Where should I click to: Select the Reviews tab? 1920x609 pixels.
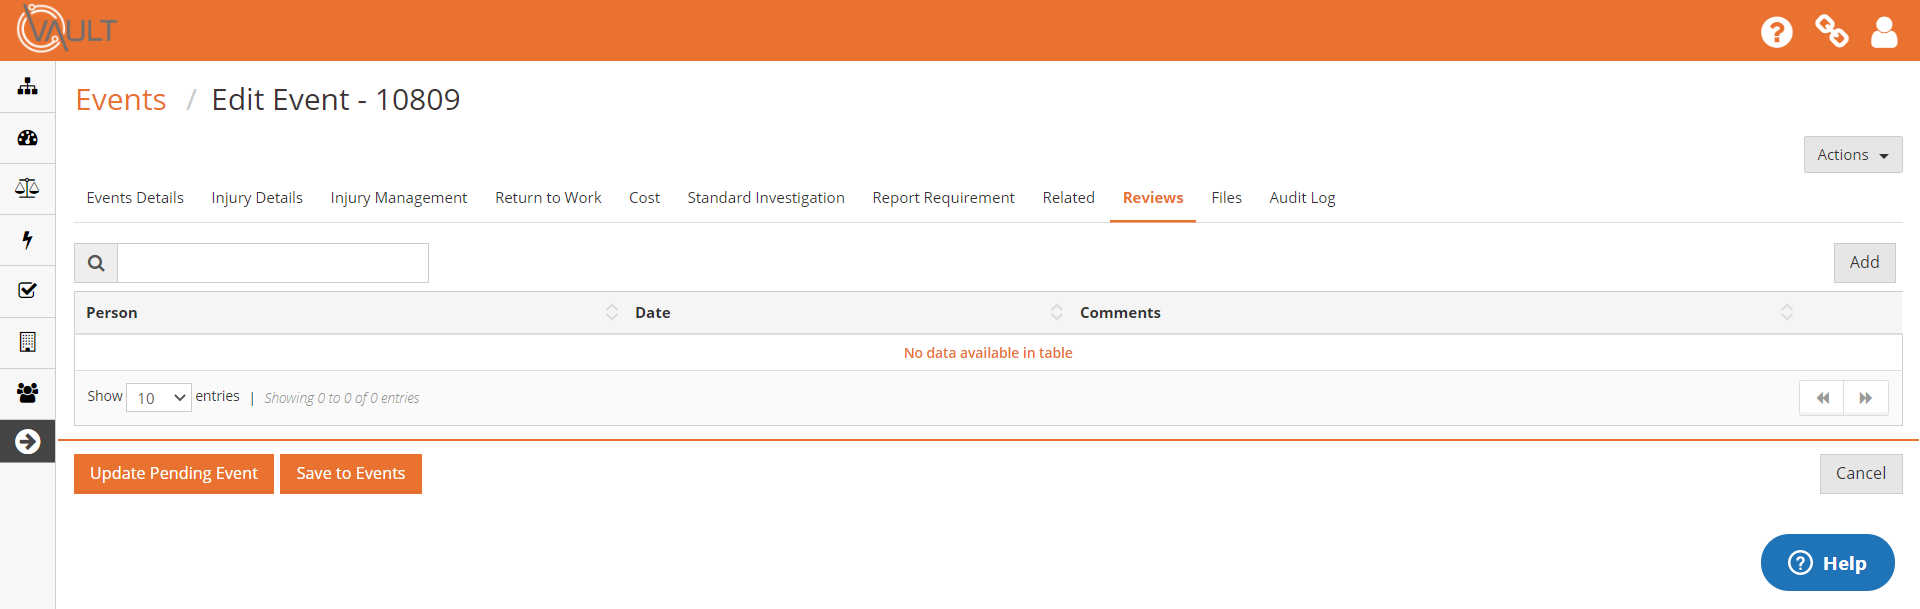point(1153,198)
